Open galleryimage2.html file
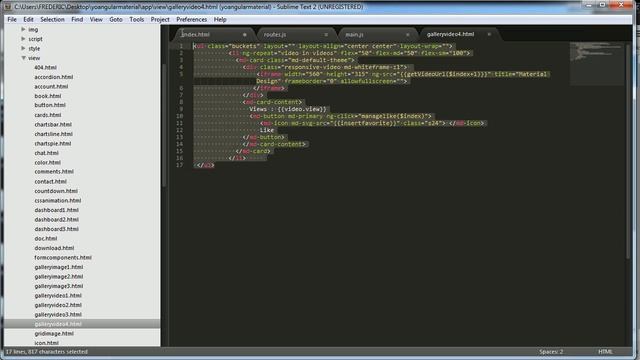Image resolution: width=640 pixels, height=360 pixels. pyautogui.click(x=59, y=277)
